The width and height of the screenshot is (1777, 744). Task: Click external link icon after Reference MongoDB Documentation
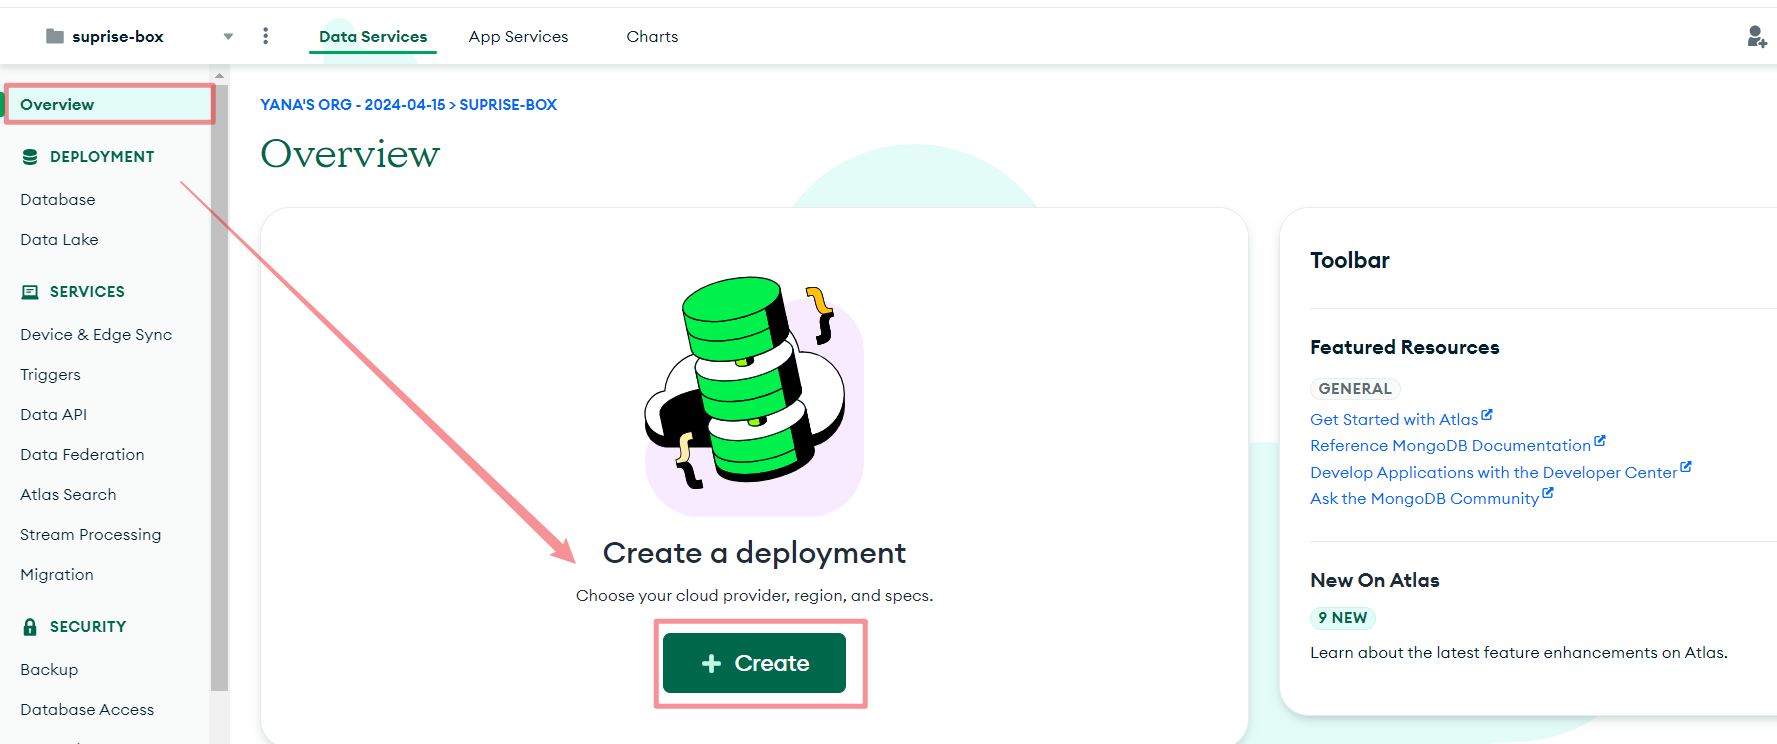(x=1600, y=441)
